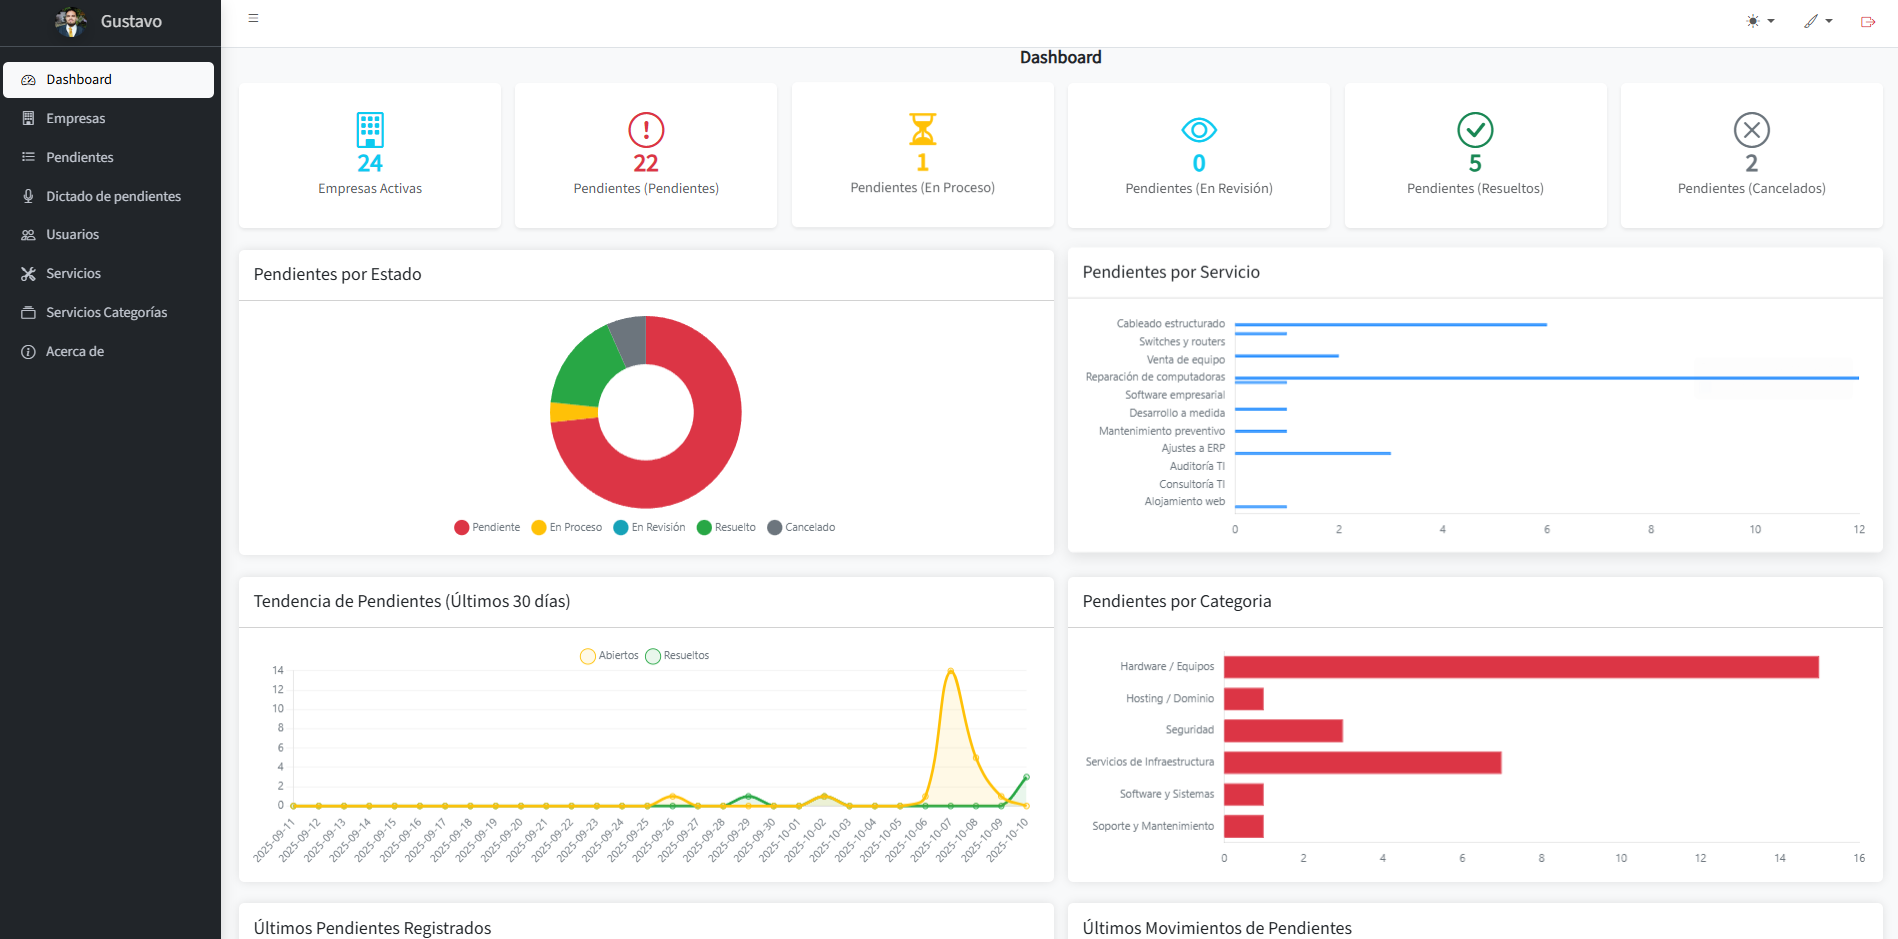Click the Cancelado gray legend swatch
The width and height of the screenshot is (1898, 939).
(774, 527)
